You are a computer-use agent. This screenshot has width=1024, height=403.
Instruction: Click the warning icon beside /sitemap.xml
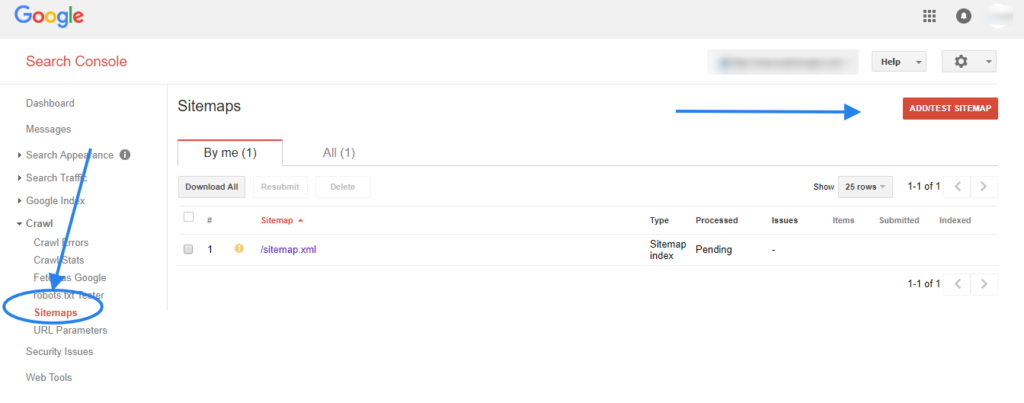239,248
